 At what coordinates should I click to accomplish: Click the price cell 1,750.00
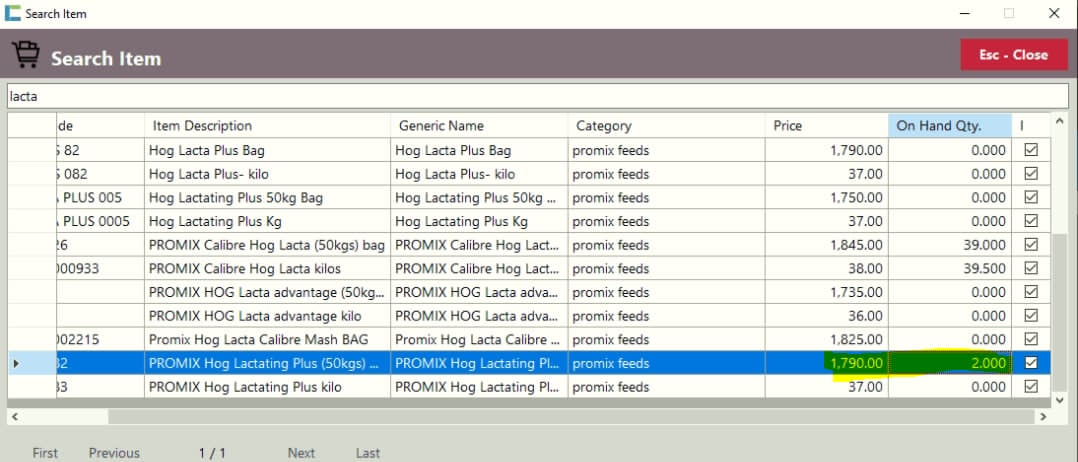coord(826,197)
